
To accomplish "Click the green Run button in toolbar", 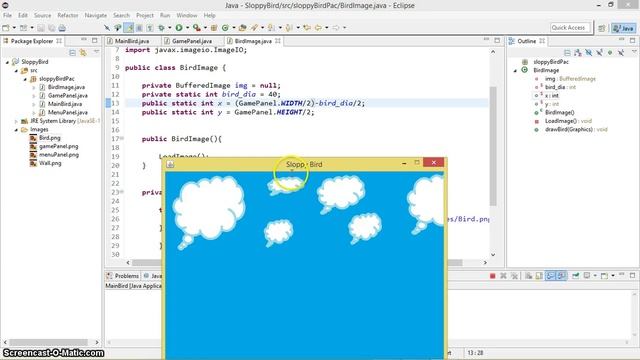I will coord(179,28).
